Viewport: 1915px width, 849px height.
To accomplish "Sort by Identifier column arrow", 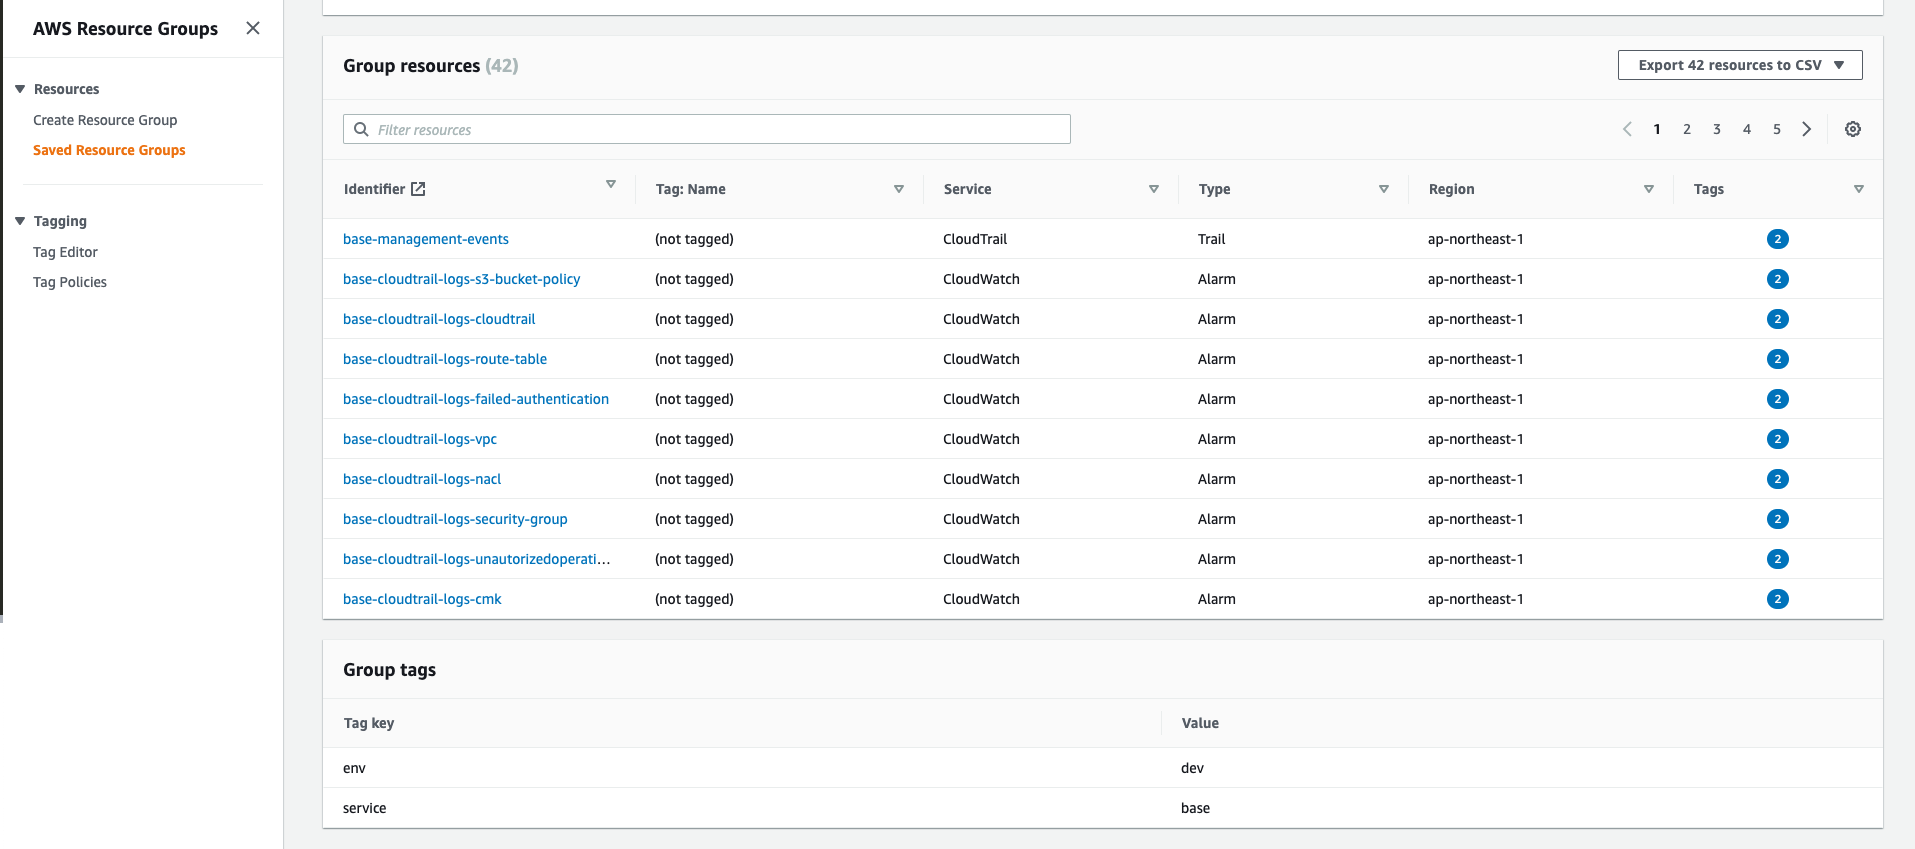I will tap(611, 184).
